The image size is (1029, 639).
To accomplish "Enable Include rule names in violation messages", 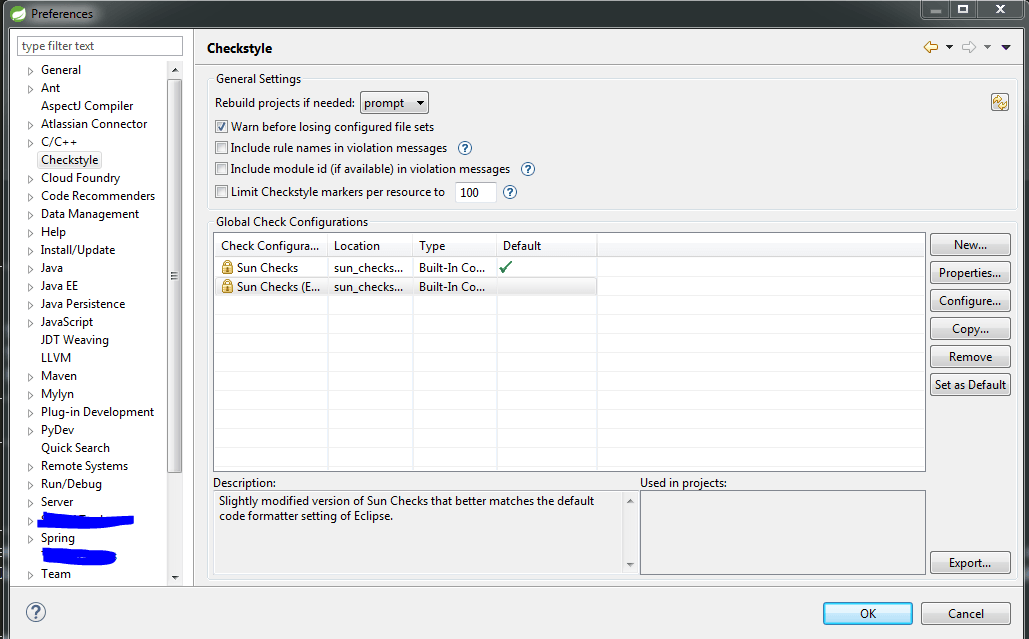I will click(x=222, y=148).
